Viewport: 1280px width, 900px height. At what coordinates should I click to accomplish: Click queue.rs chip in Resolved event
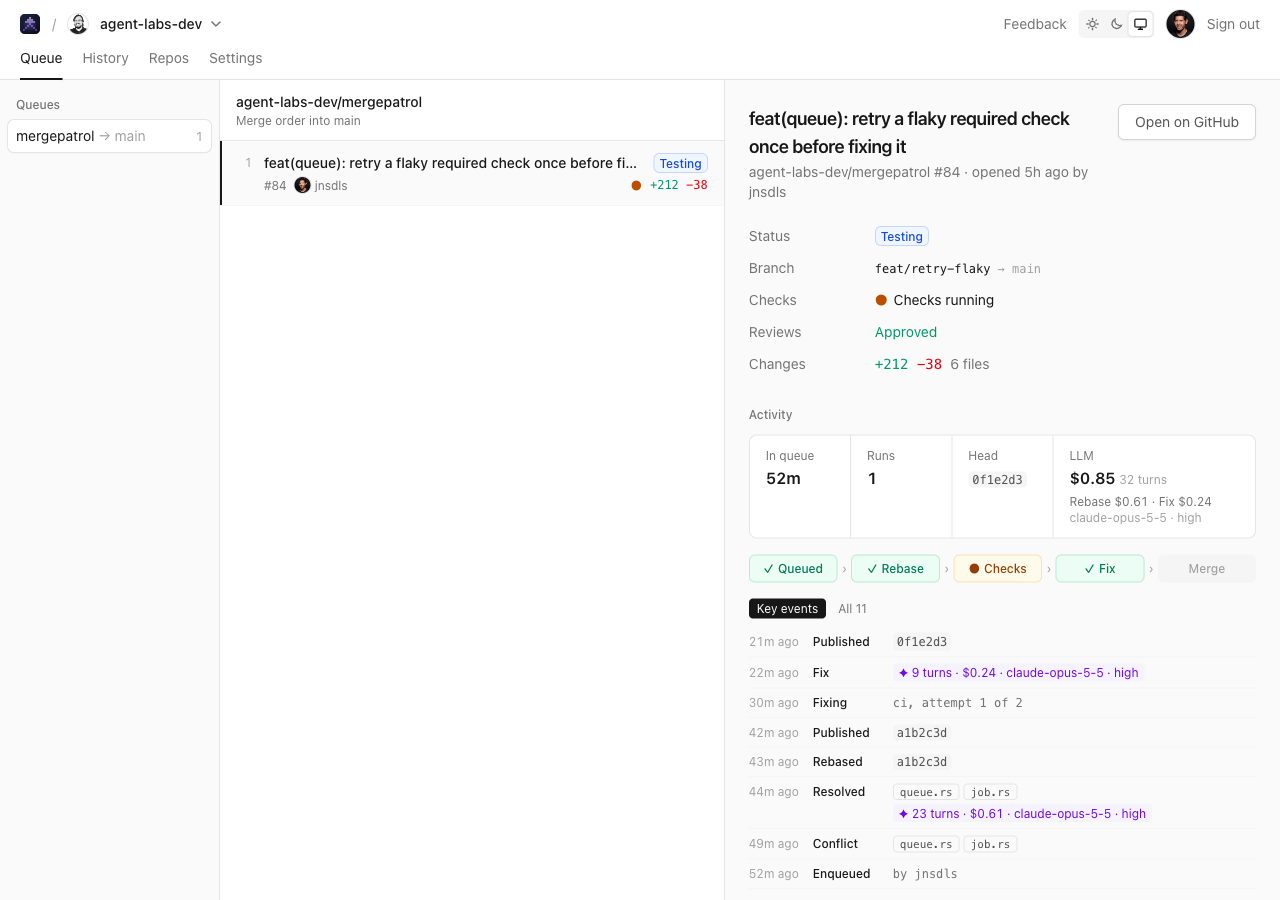(x=926, y=792)
